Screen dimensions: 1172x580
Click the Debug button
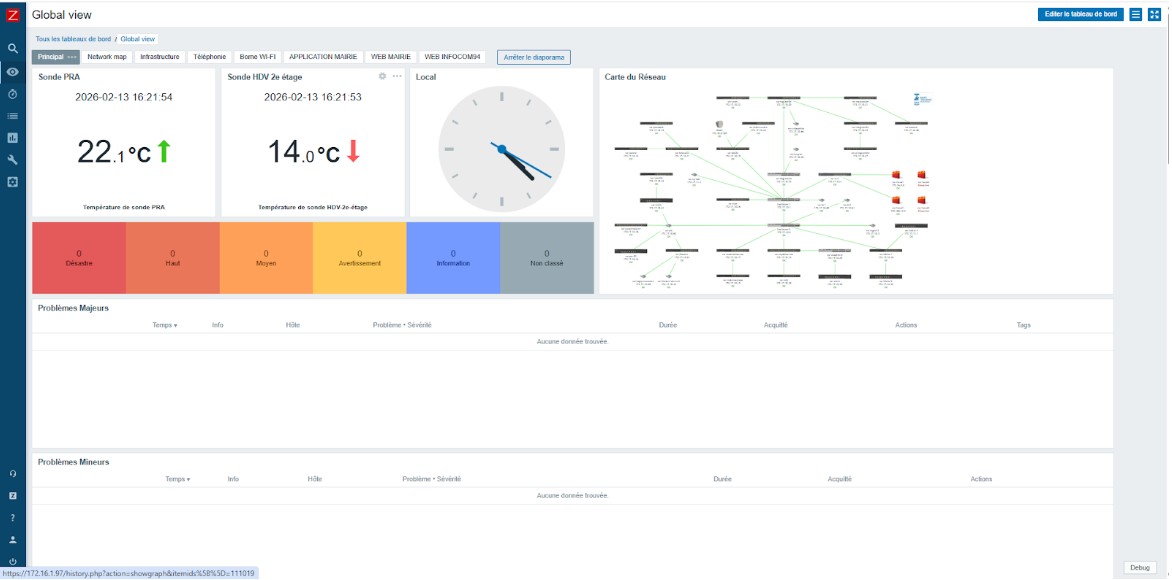pyautogui.click(x=1140, y=567)
